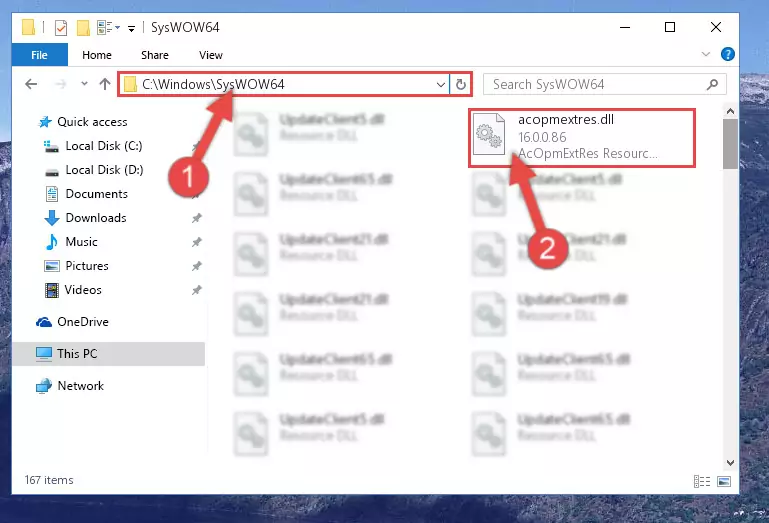Click the scrollbar down arrow
769x523 pixels.
point(730,462)
